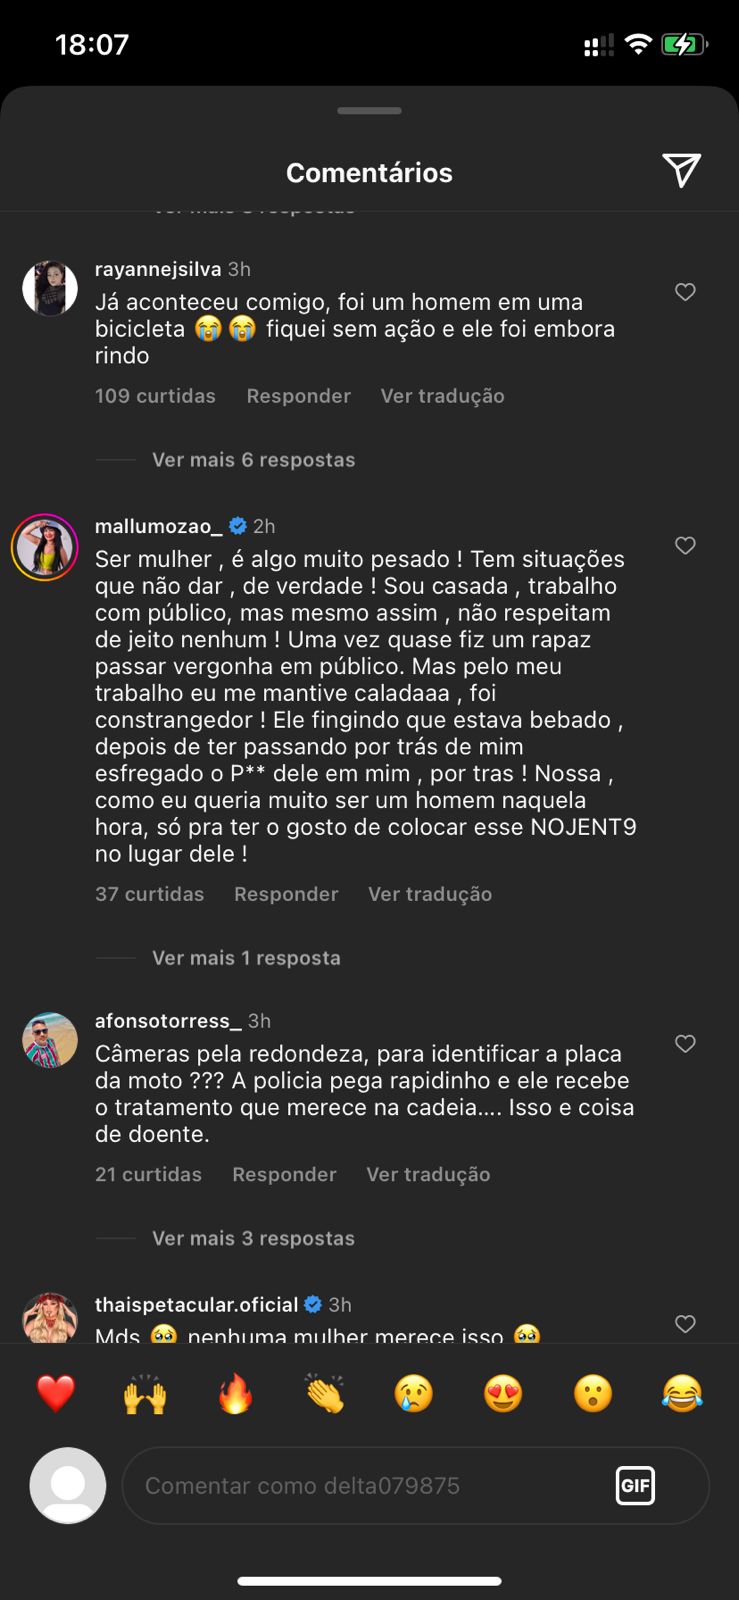Image resolution: width=739 pixels, height=1600 pixels.
Task: Send the raised hands emoji reaction
Action: pyautogui.click(x=145, y=1393)
